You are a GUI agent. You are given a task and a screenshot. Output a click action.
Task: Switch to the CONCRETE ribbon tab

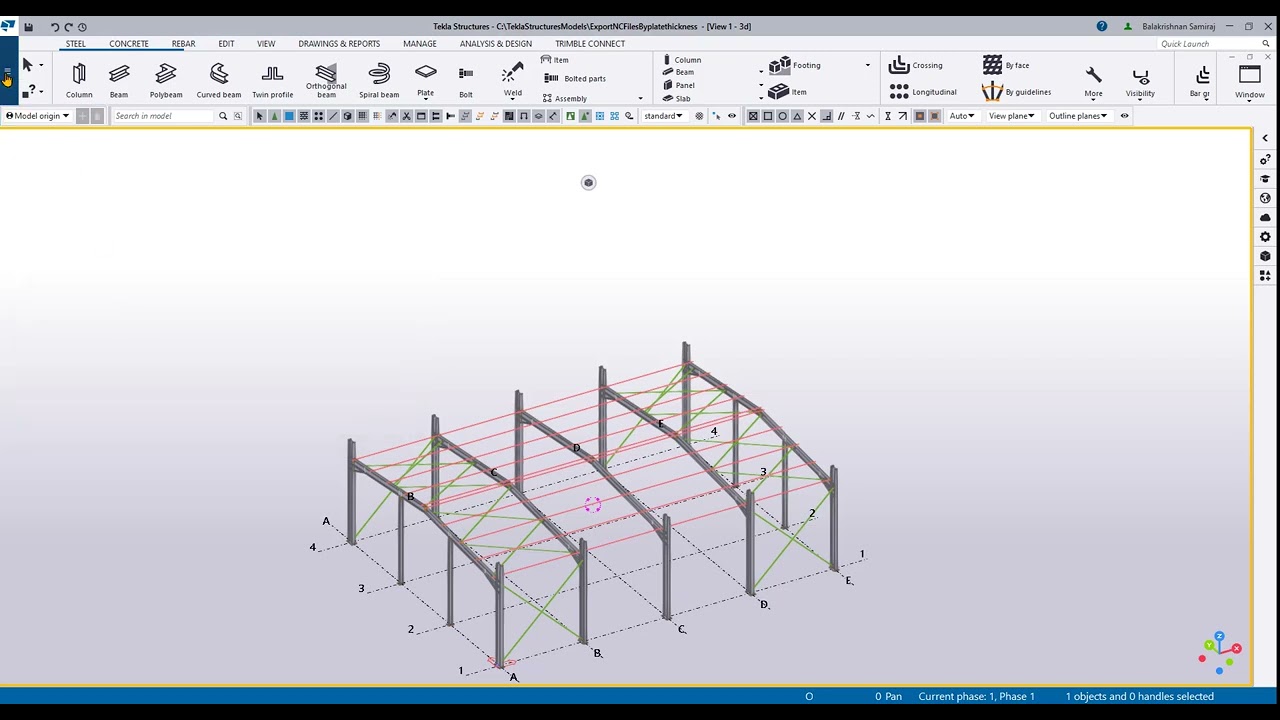pyautogui.click(x=129, y=44)
